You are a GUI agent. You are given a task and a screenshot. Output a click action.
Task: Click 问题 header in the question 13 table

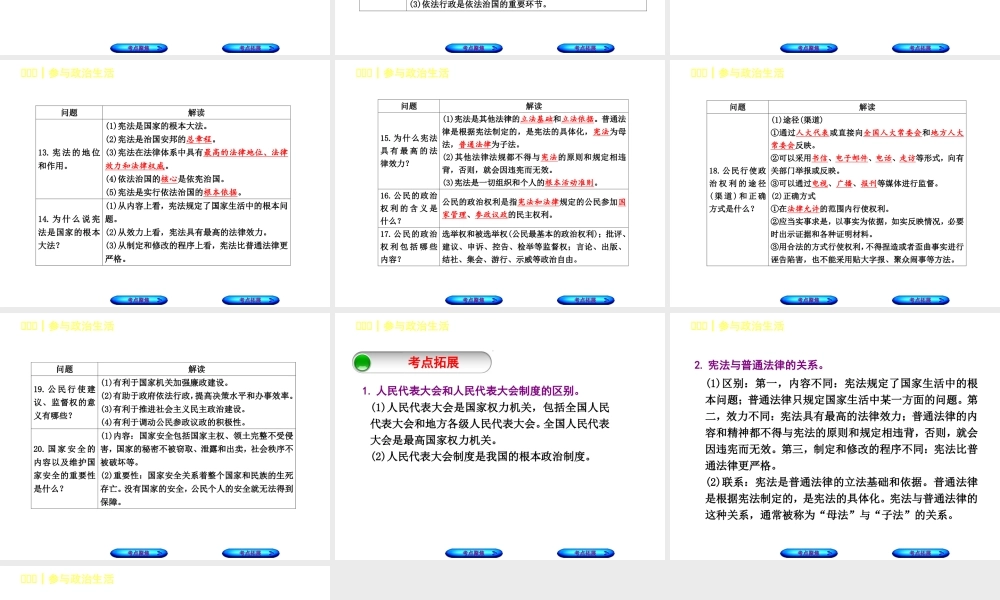[69, 113]
